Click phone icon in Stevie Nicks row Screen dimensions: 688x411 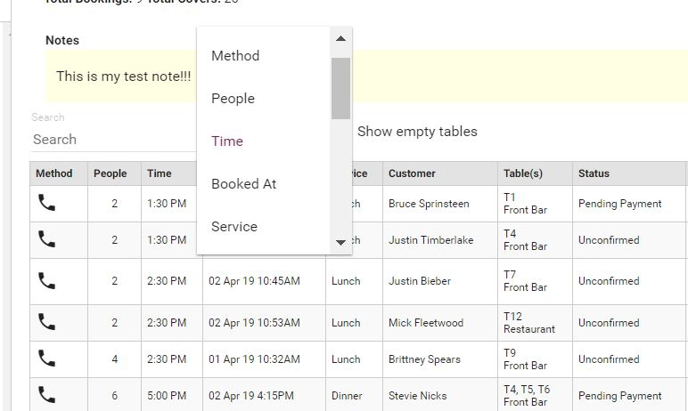tap(47, 395)
